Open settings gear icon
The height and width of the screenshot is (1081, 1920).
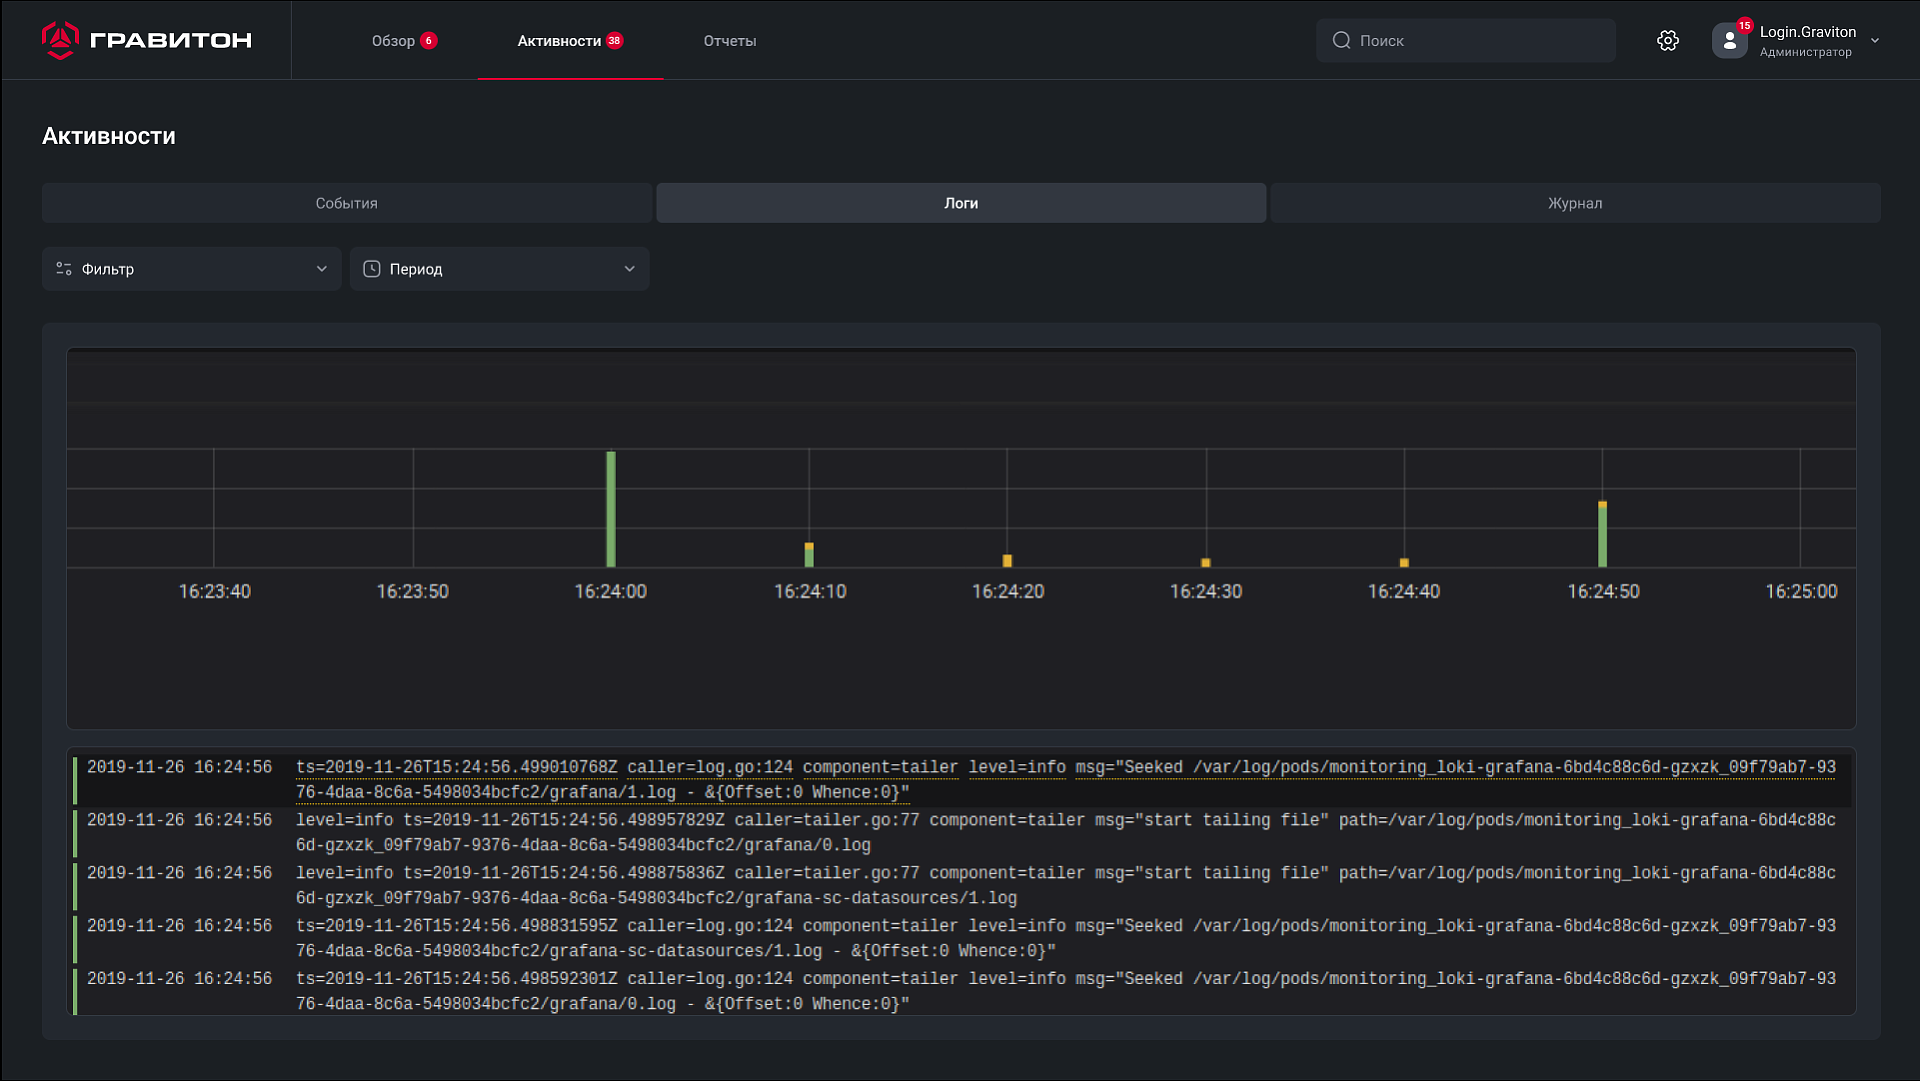(1667, 41)
